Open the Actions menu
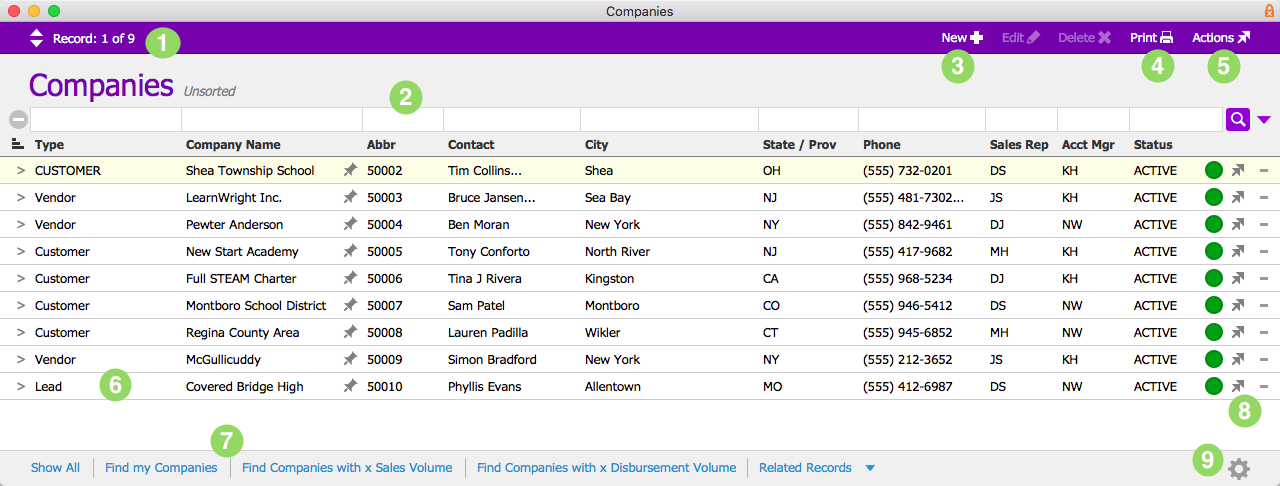 click(1220, 38)
